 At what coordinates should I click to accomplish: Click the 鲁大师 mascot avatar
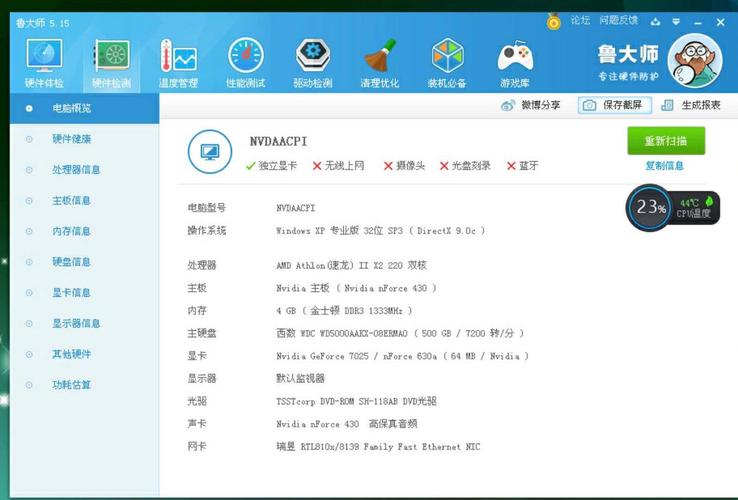[x=695, y=61]
